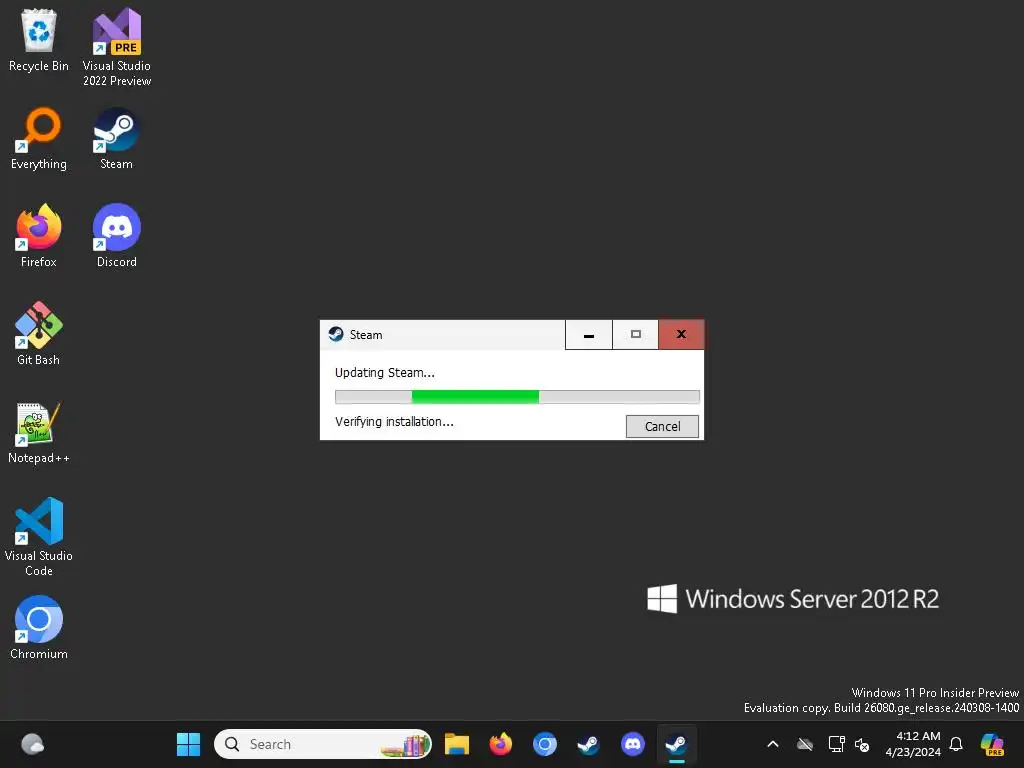
Task: Select the Steam desktop shortcut
Action: [x=116, y=138]
